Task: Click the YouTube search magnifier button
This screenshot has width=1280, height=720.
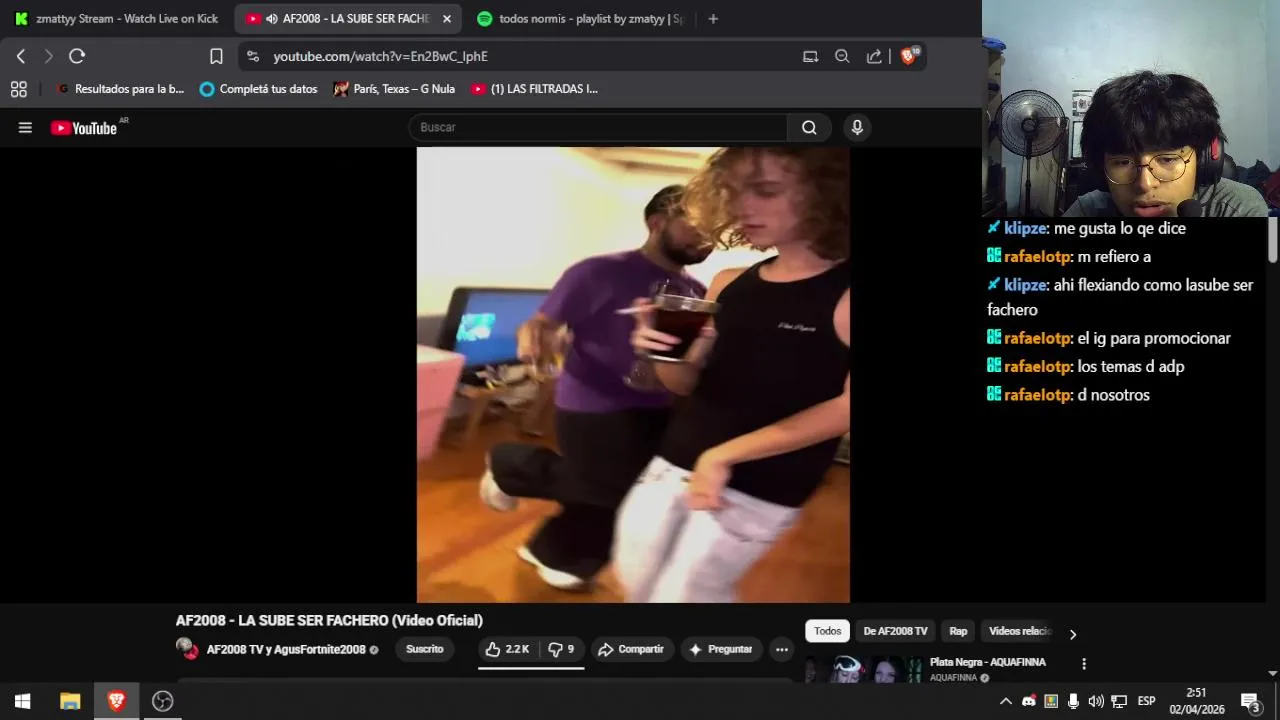Action: click(x=809, y=127)
